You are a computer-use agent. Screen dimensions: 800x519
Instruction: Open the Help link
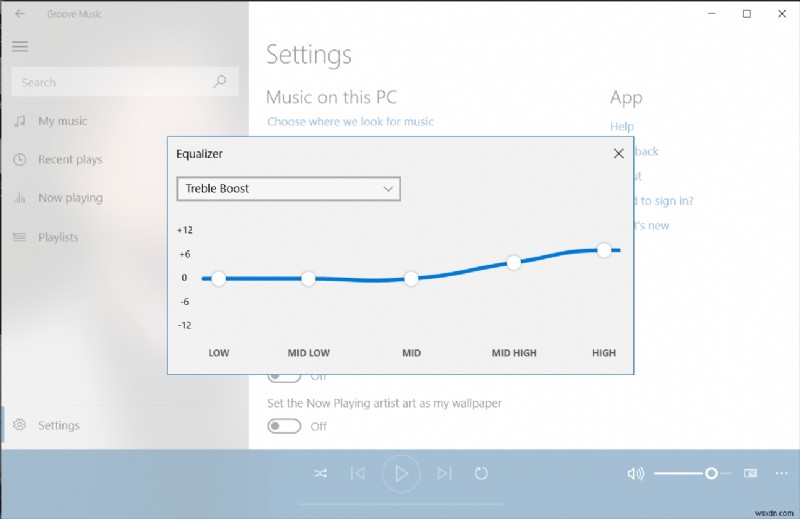(x=622, y=127)
